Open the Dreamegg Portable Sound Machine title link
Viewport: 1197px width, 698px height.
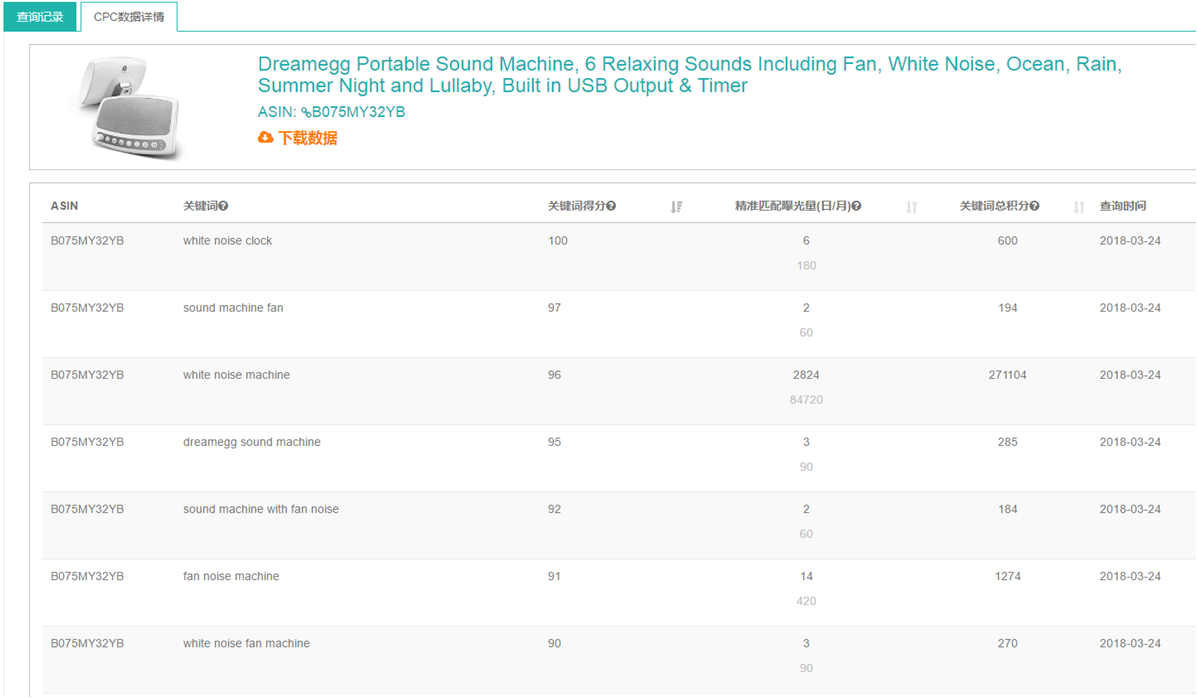pos(689,75)
